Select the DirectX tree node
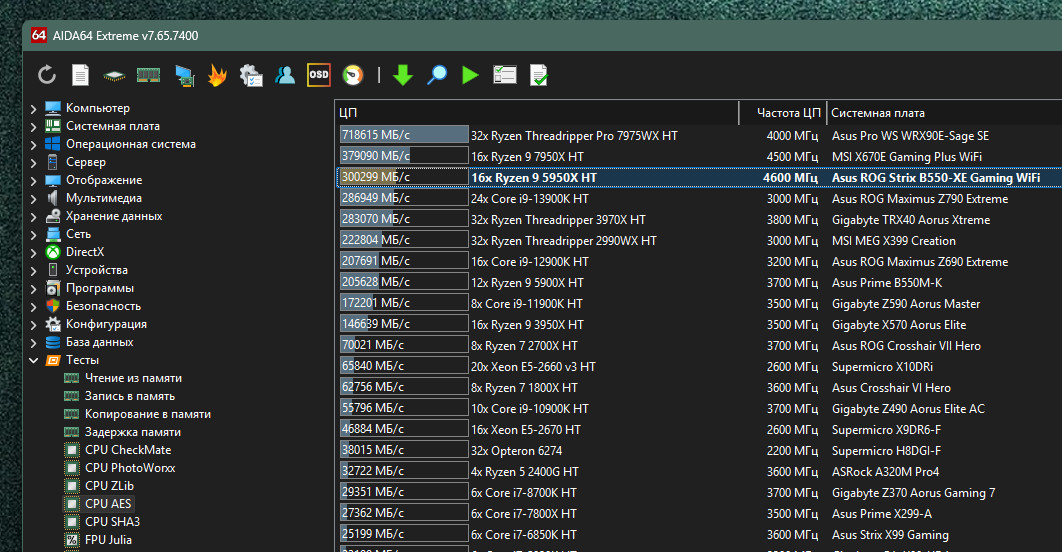Viewport: 1062px width, 552px height. point(85,251)
